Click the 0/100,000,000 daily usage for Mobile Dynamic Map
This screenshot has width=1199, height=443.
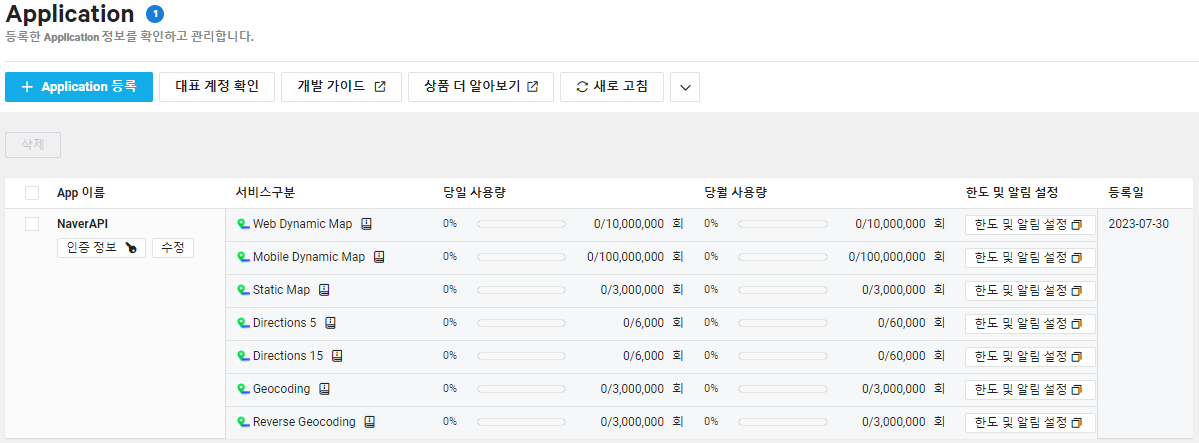[625, 257]
